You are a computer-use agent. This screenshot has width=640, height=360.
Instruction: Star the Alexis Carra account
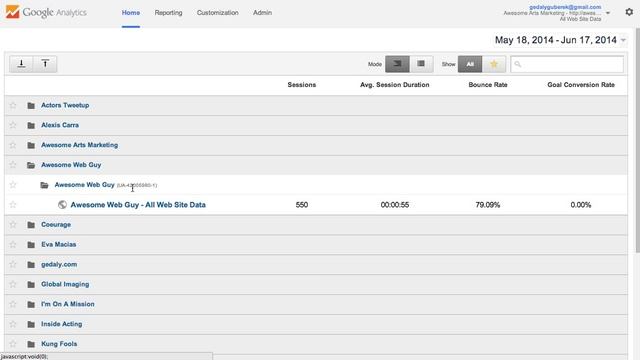13,125
